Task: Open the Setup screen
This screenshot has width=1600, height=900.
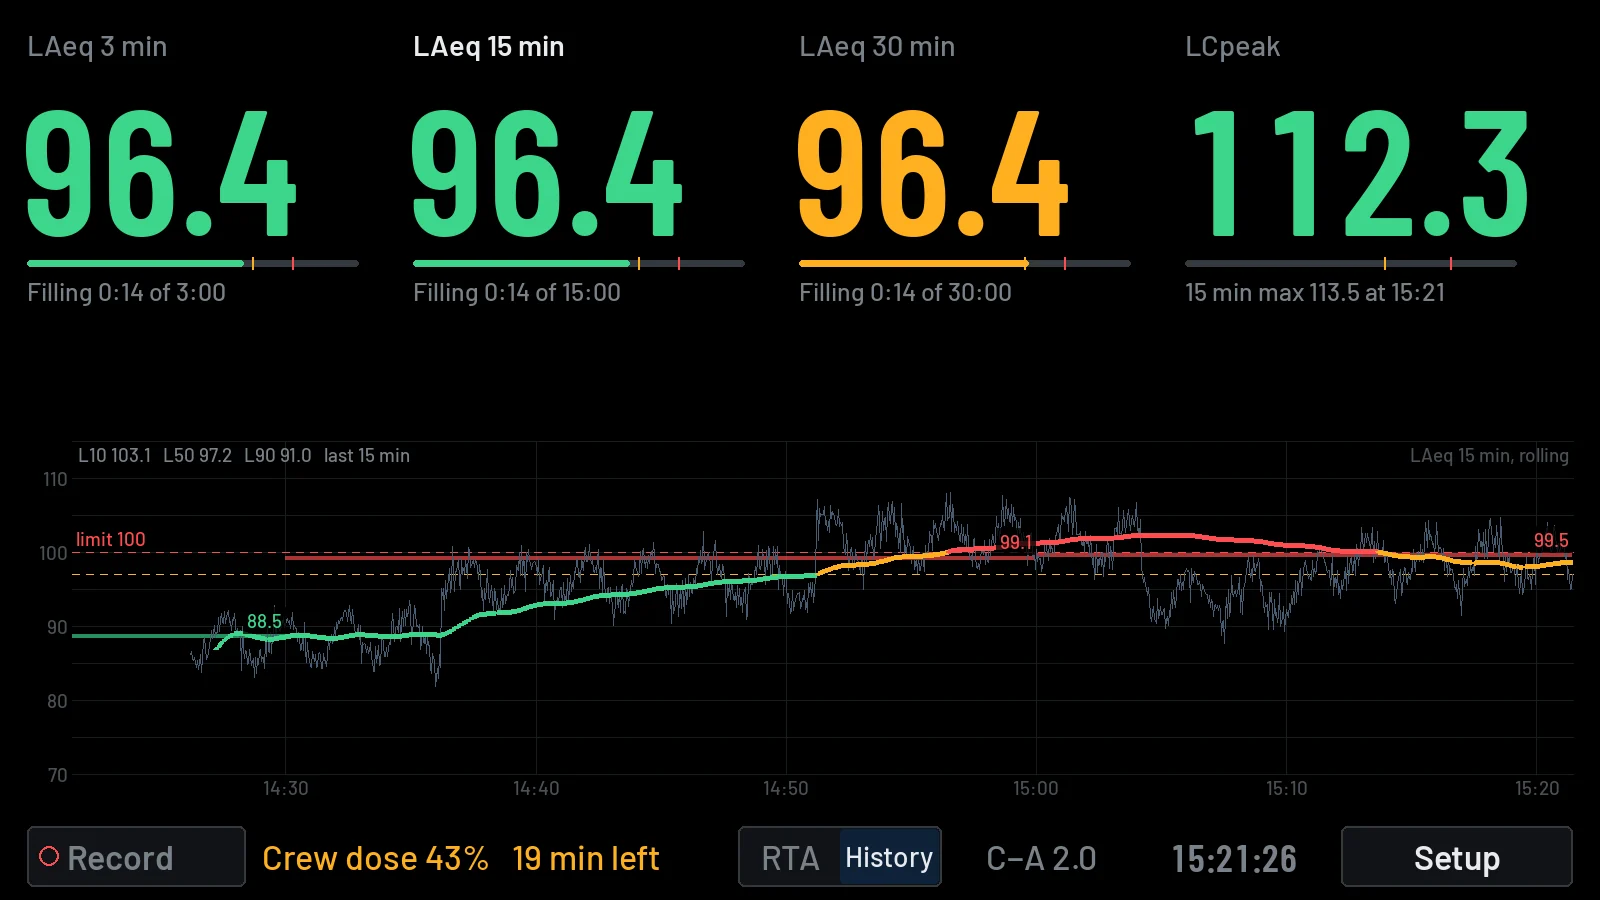Action: coord(1456,857)
